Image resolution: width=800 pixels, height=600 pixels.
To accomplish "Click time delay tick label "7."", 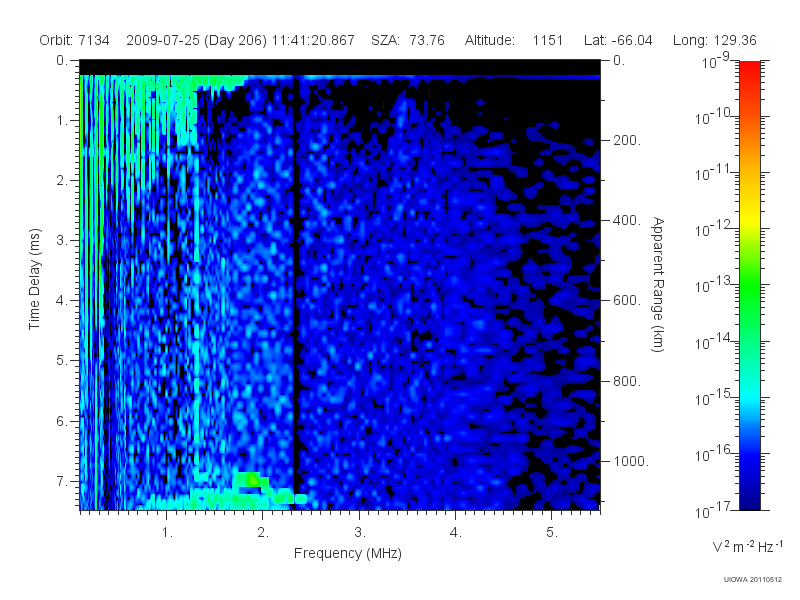I will [x=62, y=481].
